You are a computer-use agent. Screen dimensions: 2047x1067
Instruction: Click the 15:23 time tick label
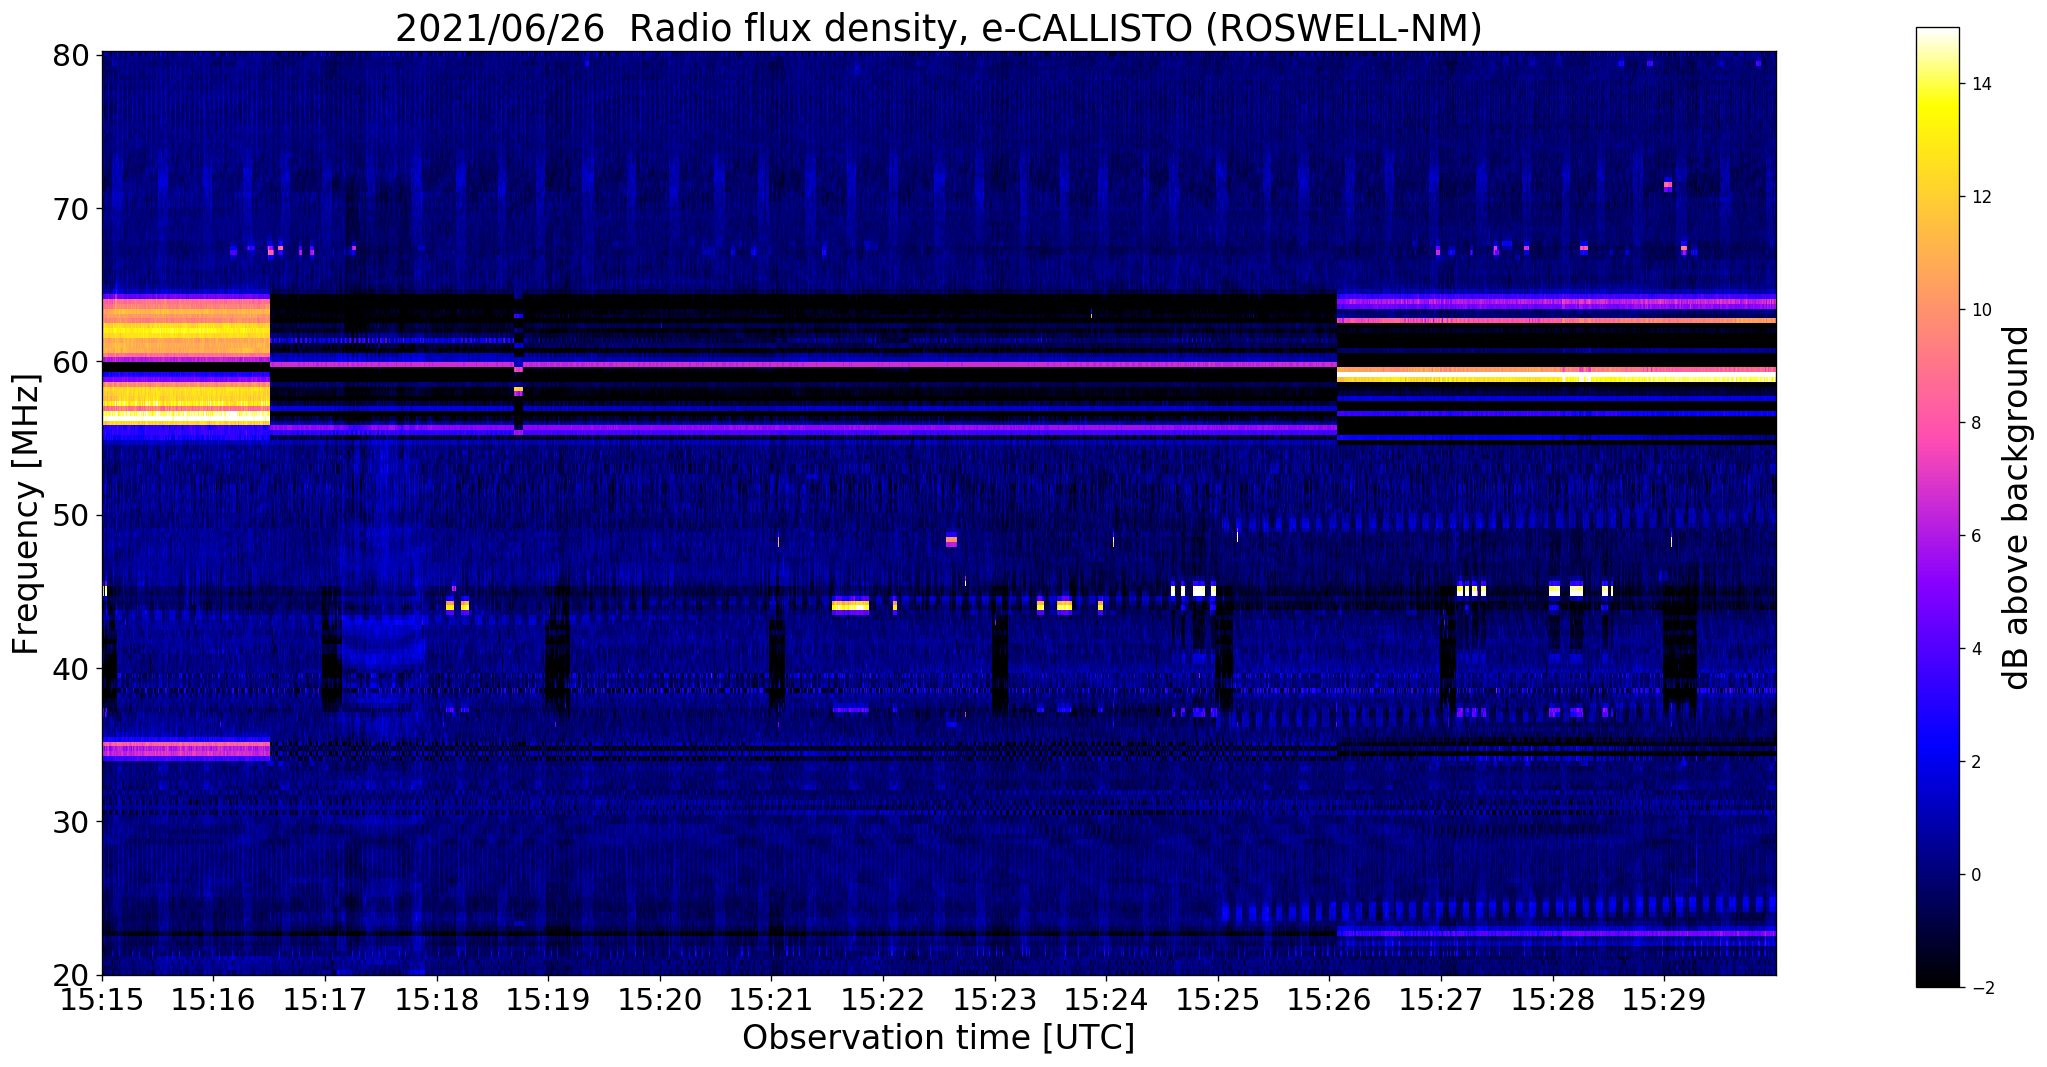point(994,999)
